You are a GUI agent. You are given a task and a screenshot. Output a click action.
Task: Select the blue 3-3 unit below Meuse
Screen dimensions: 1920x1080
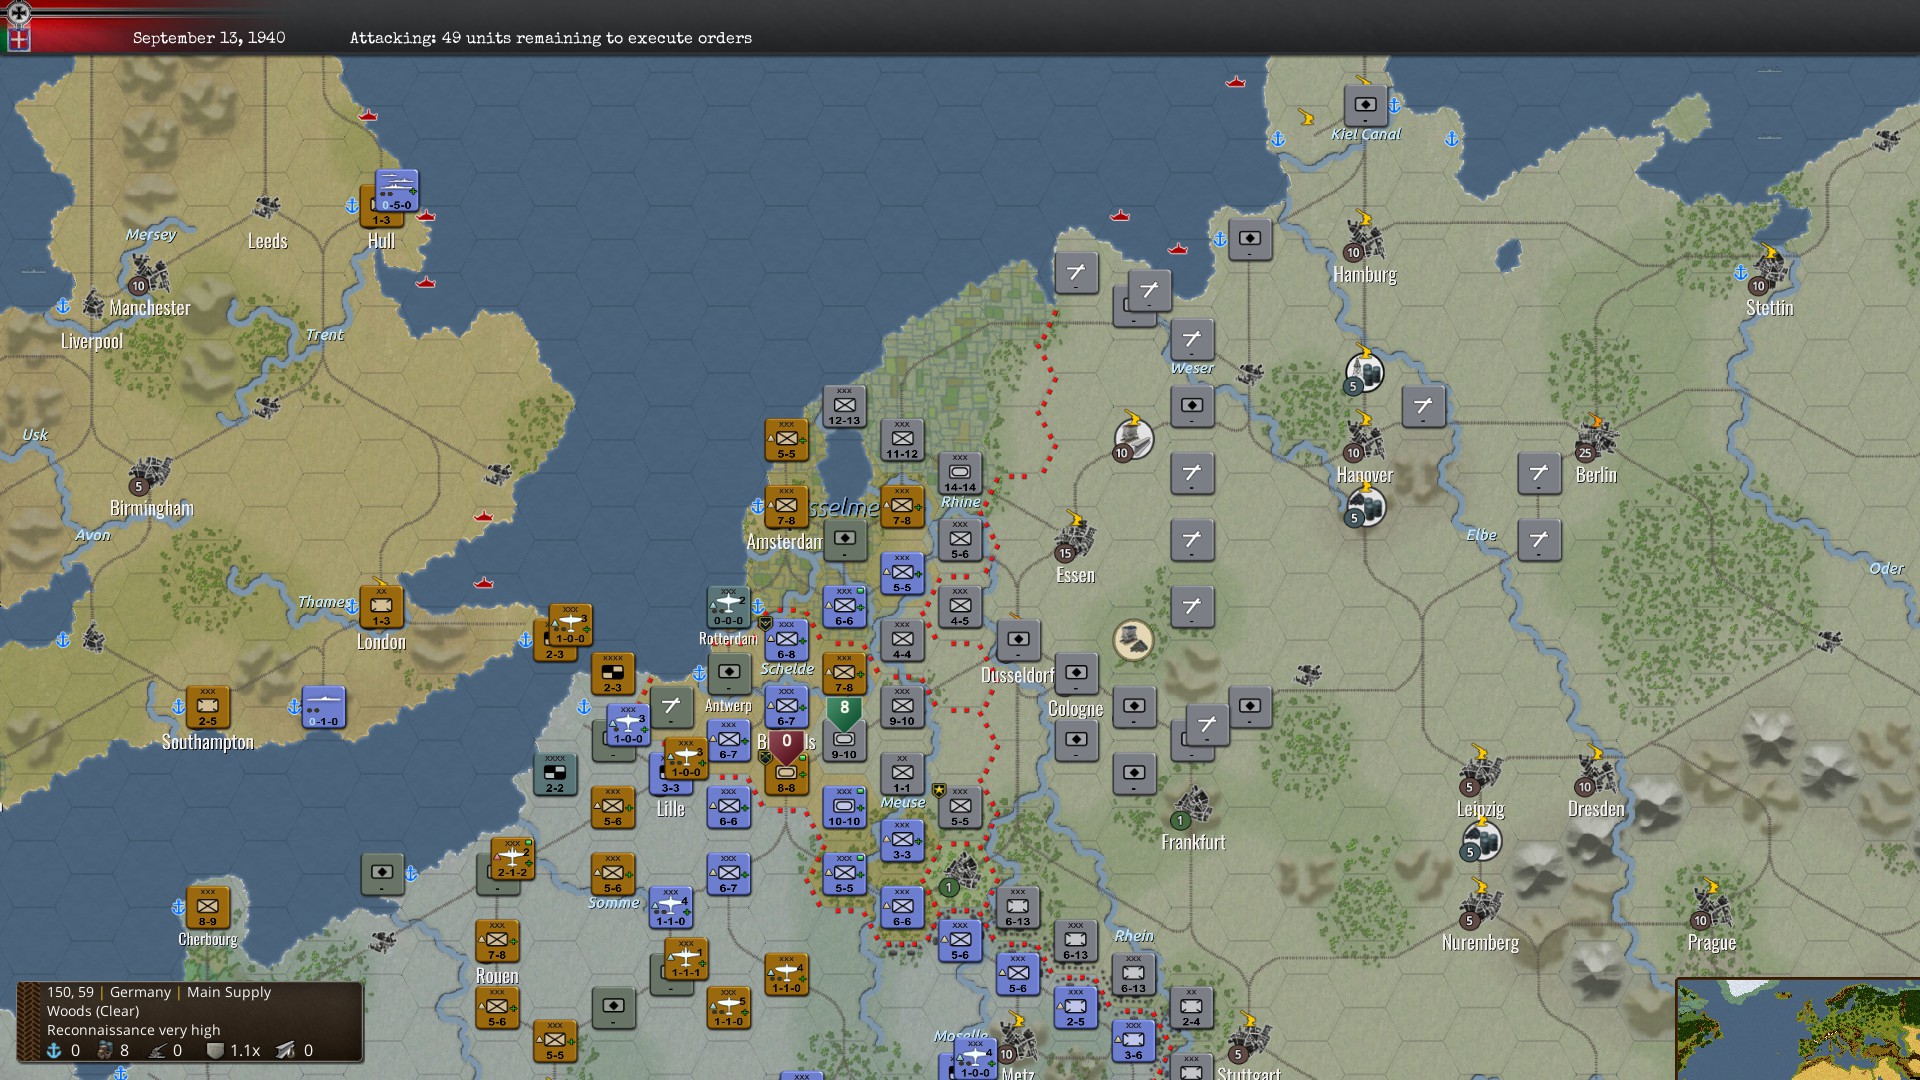[x=902, y=841]
